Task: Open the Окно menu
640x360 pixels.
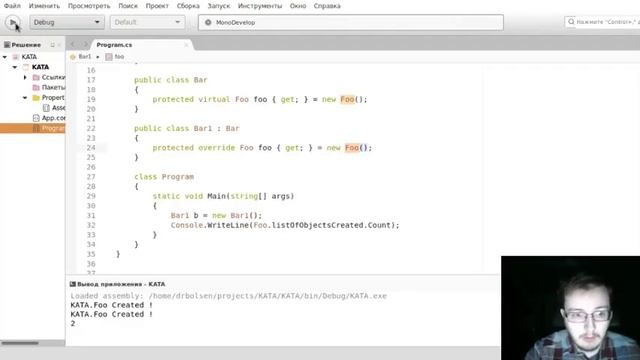Action: [x=298, y=6]
